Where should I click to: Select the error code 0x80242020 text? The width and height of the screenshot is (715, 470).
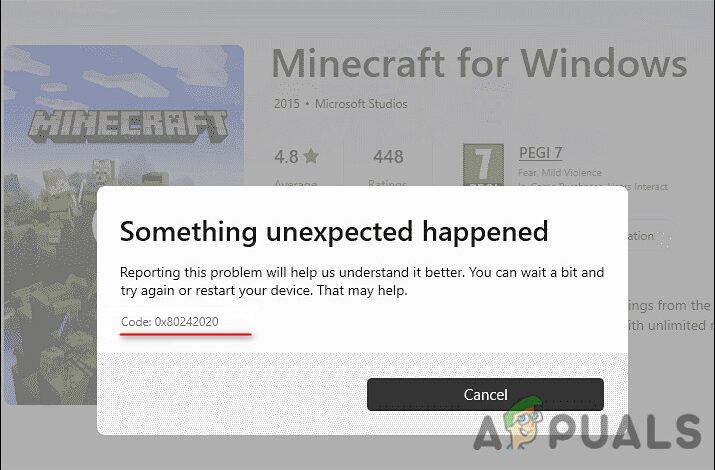point(187,322)
